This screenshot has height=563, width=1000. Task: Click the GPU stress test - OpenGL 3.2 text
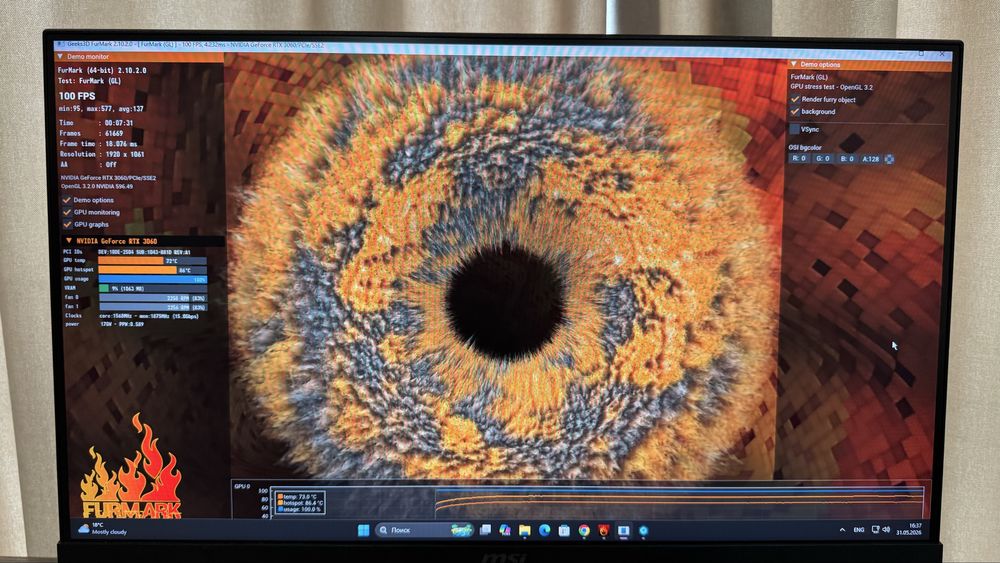coord(832,87)
